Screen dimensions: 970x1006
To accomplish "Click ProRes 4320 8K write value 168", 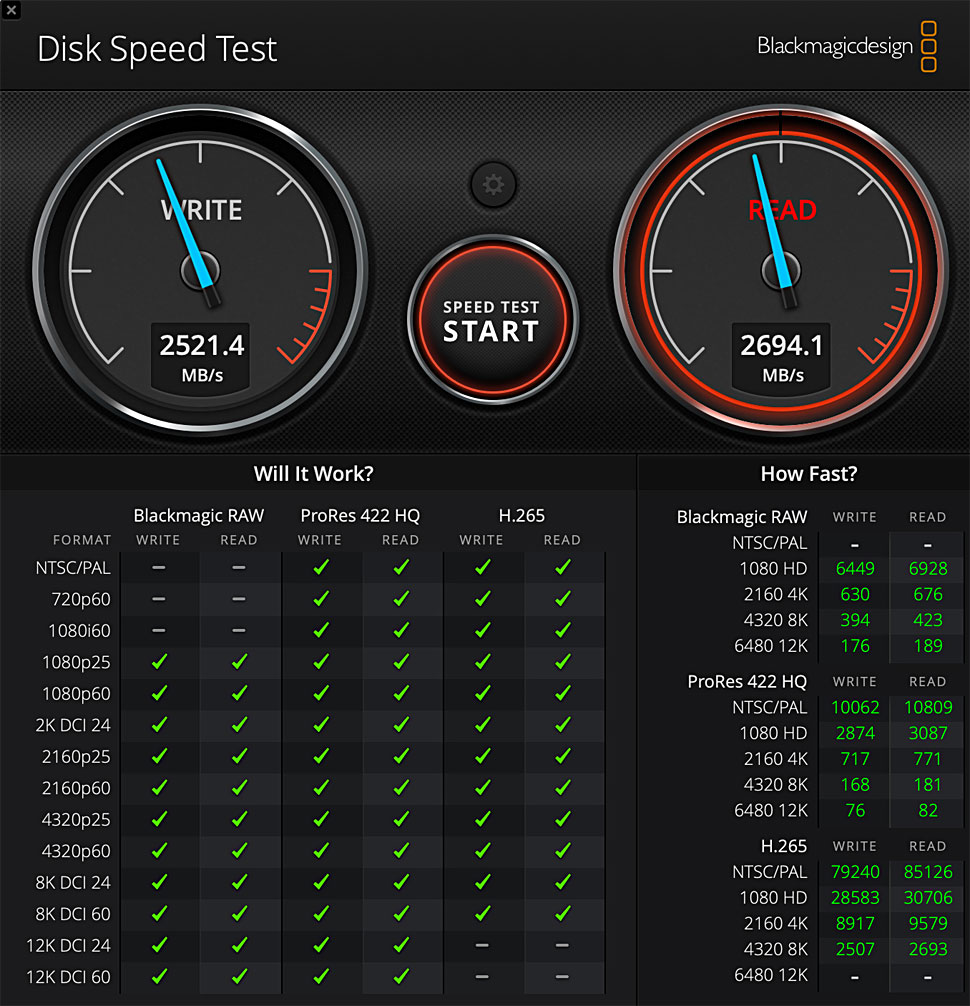I will coord(855,784).
